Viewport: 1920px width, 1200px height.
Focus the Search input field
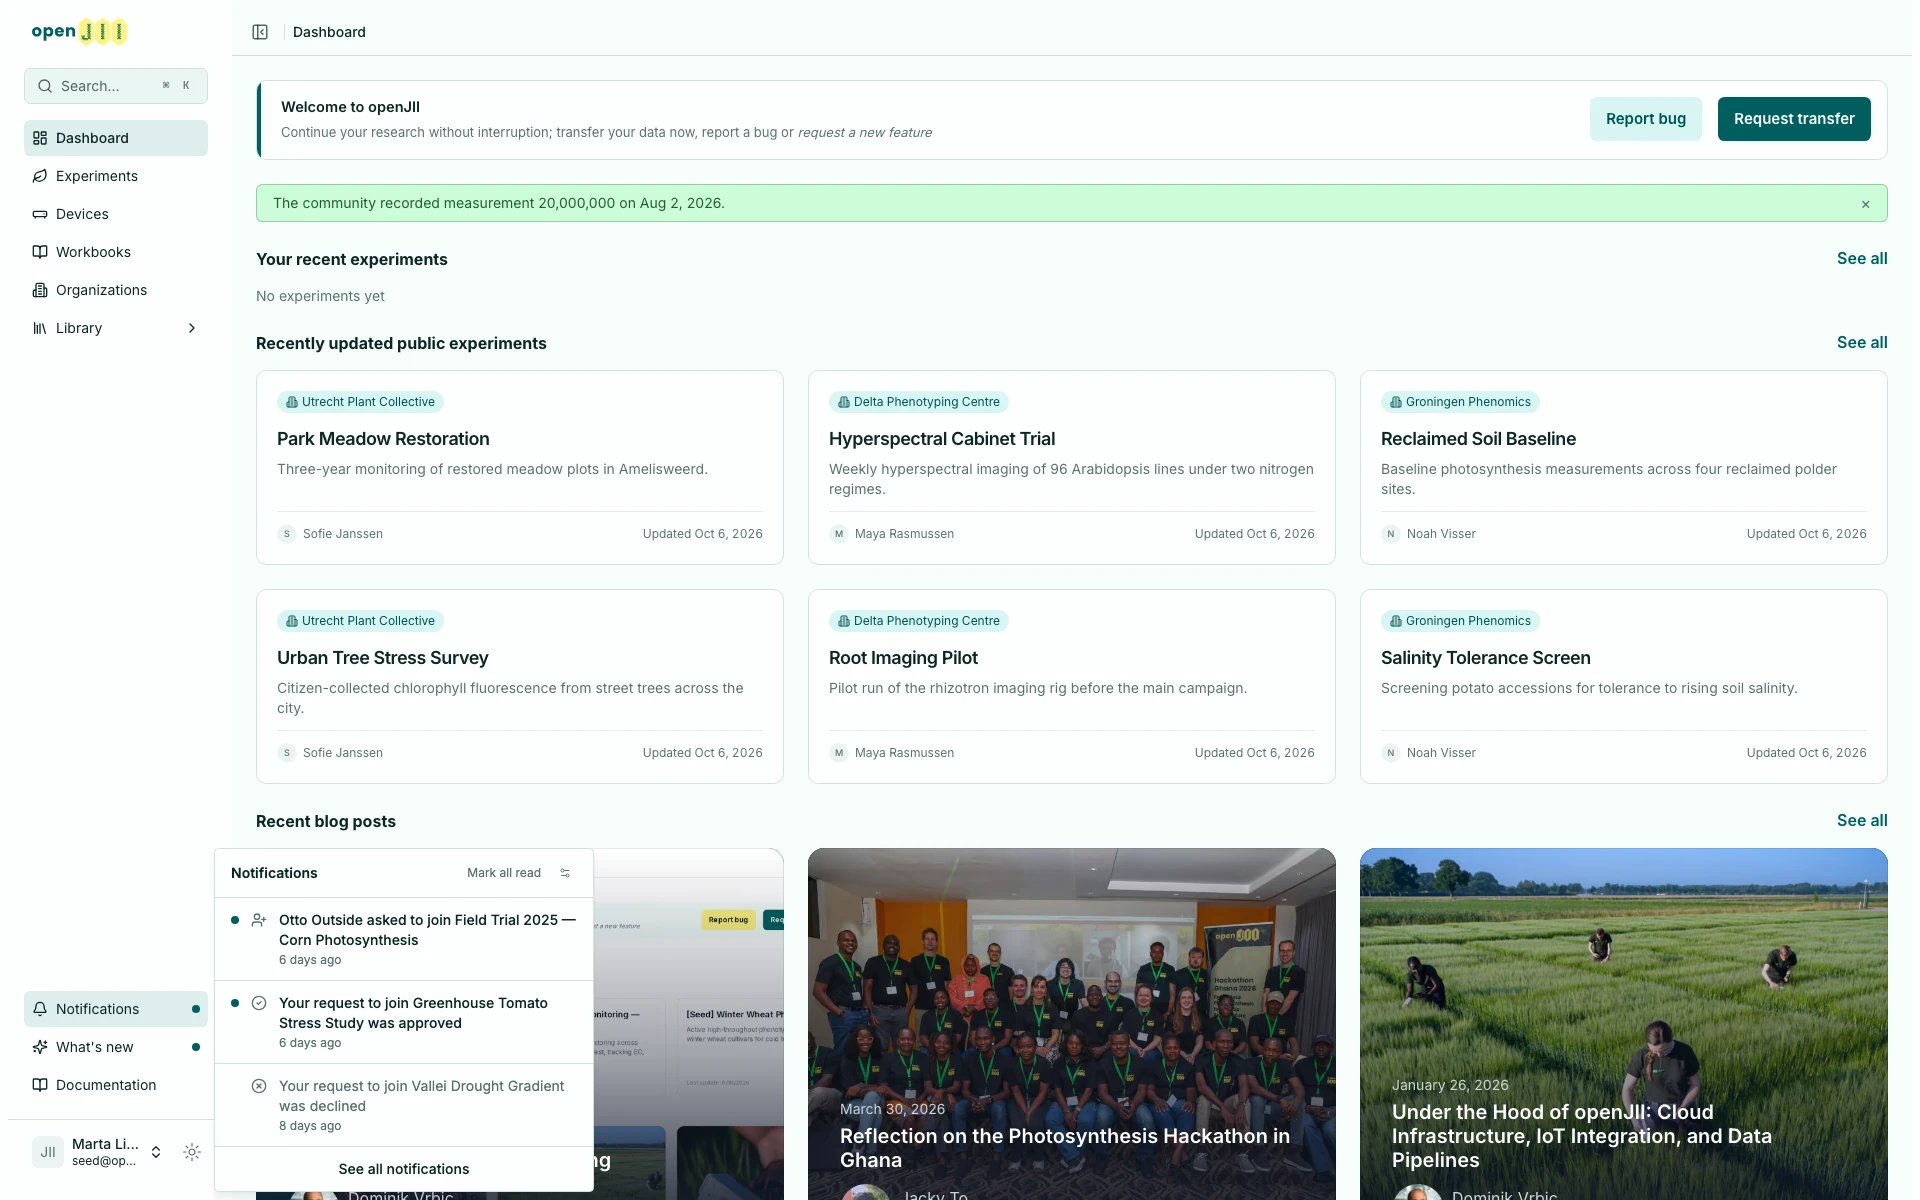pos(116,86)
